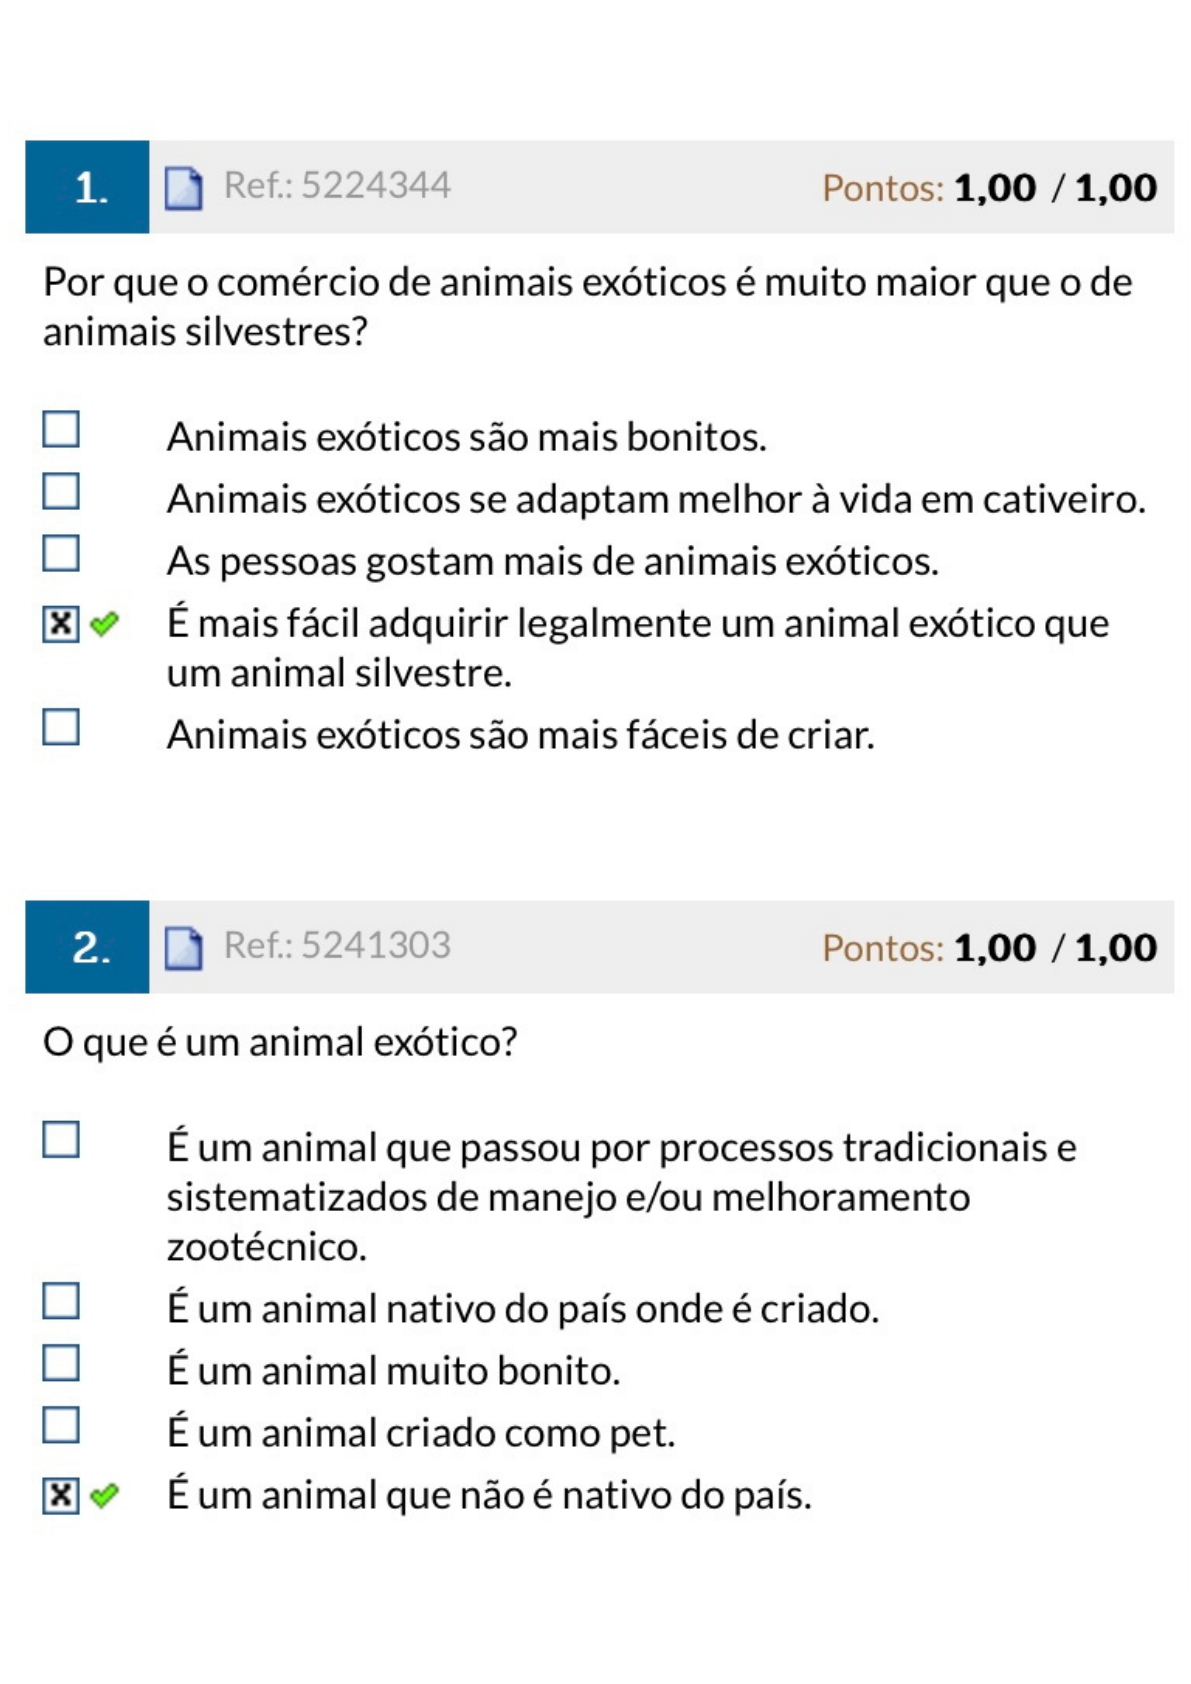Screen dimensions: 1191x1684
Task: Open document icon beside Ref.: 5224344
Action: pos(183,188)
